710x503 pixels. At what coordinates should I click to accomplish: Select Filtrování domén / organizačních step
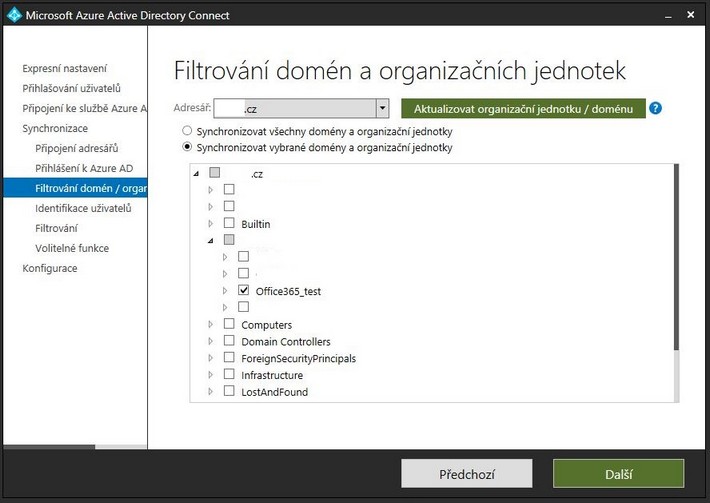click(75, 188)
